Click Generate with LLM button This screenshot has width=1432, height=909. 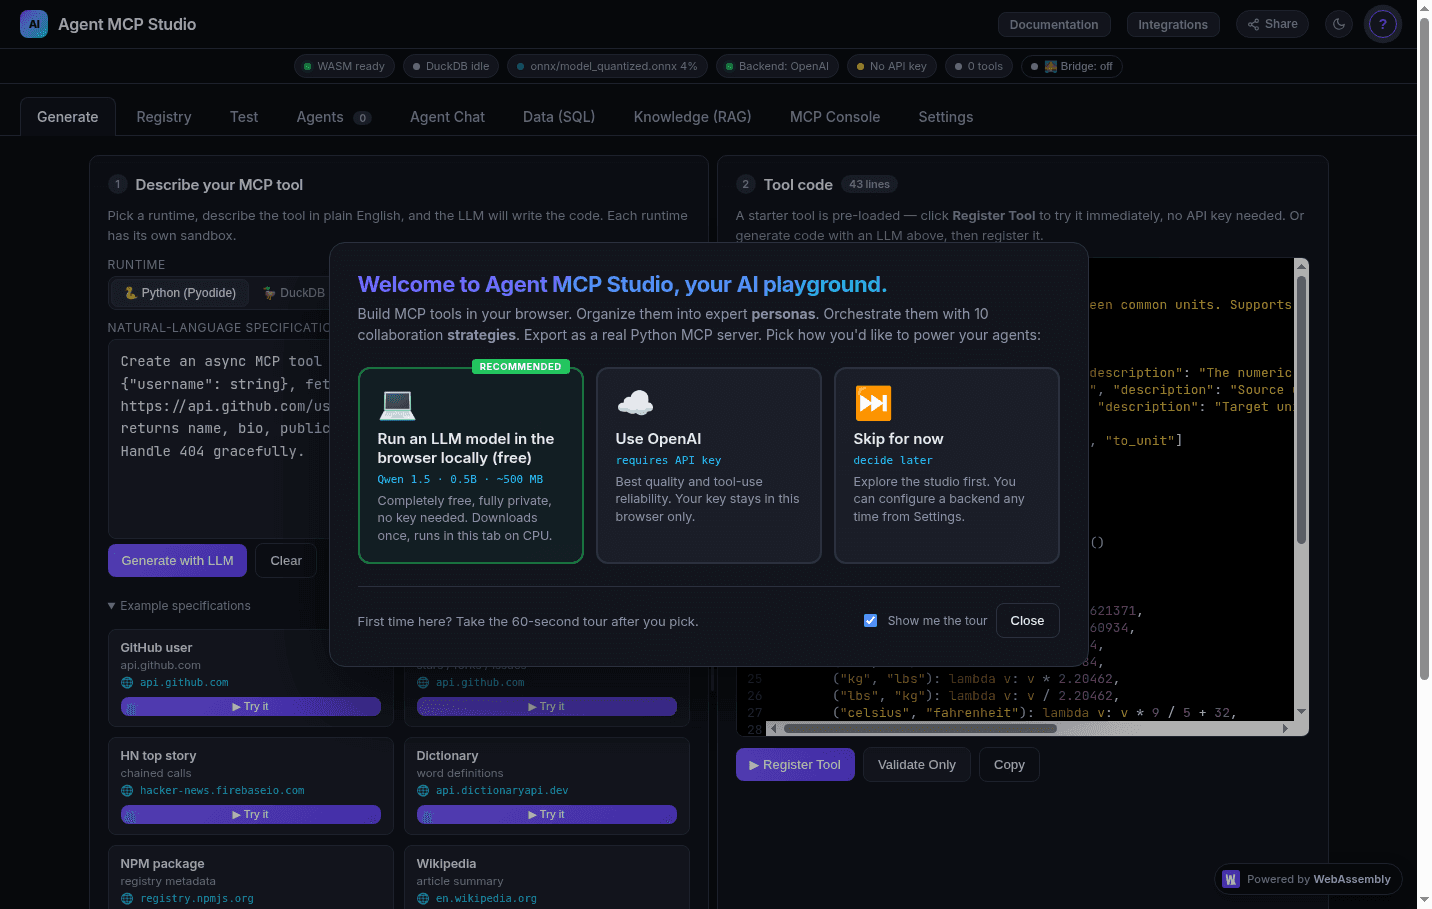pos(177,561)
